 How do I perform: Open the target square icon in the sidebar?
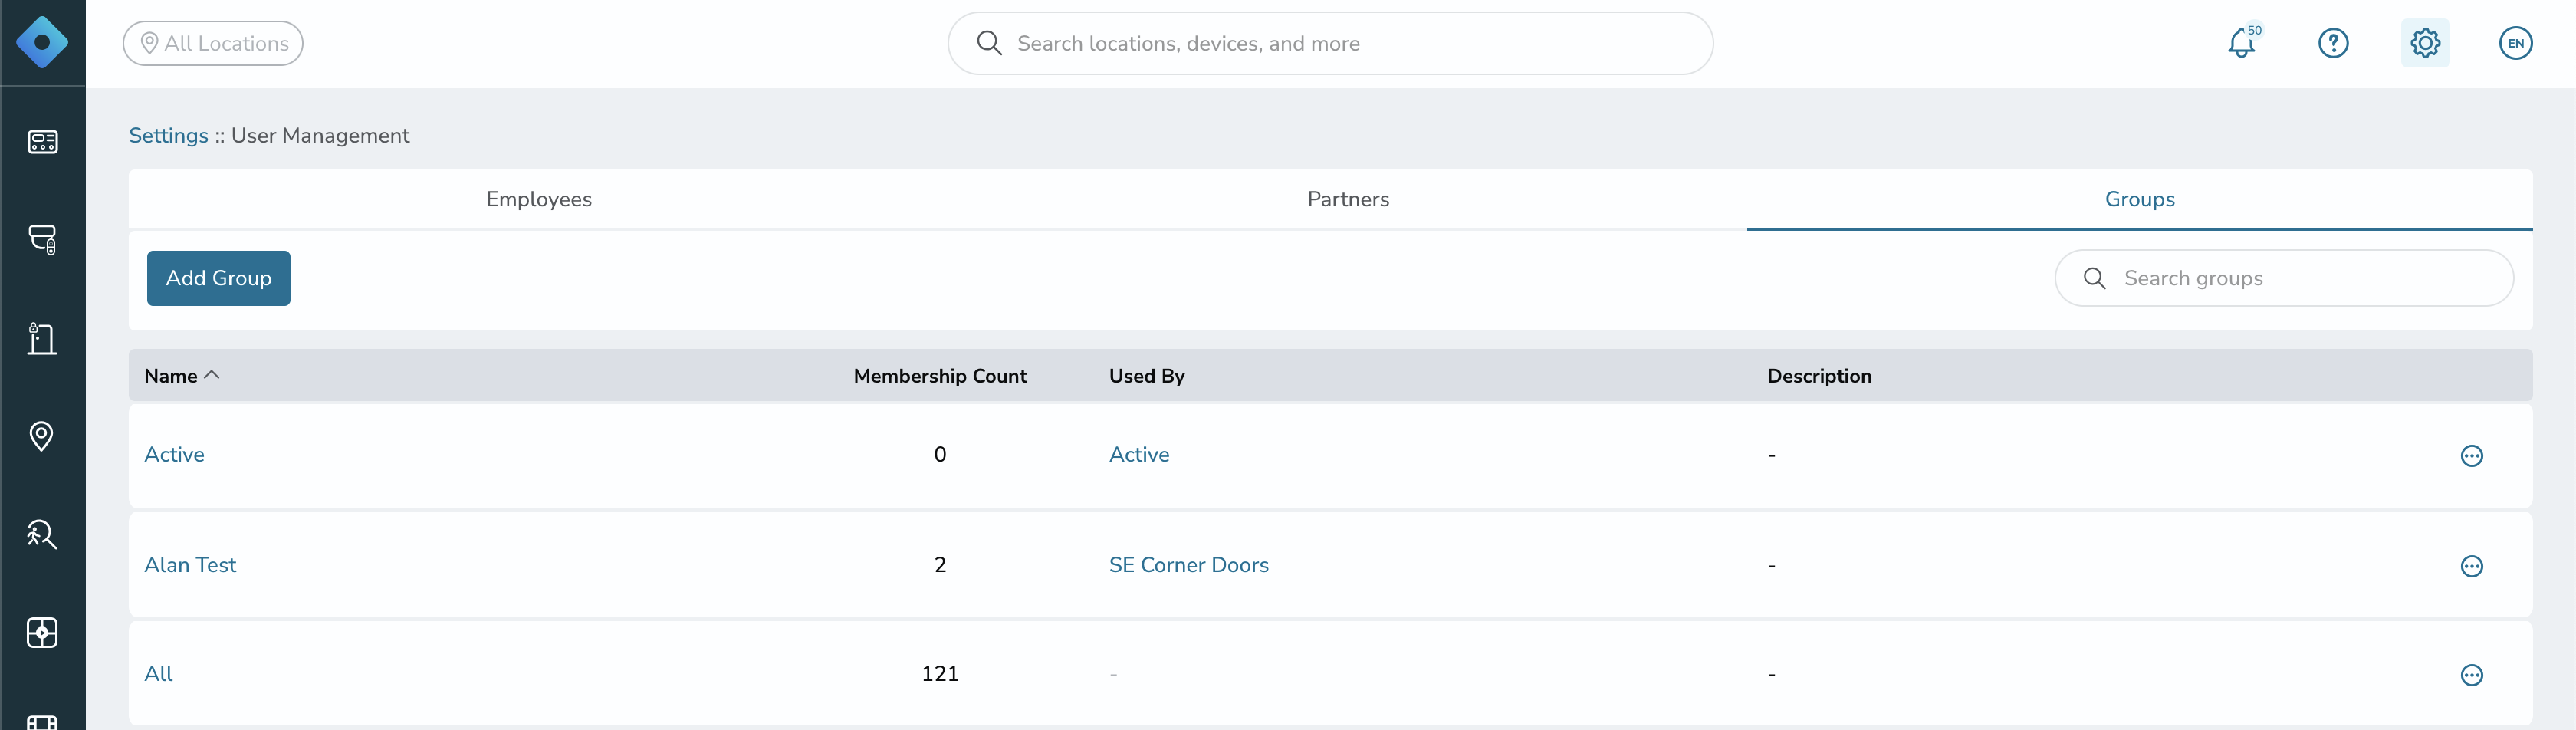(42, 632)
